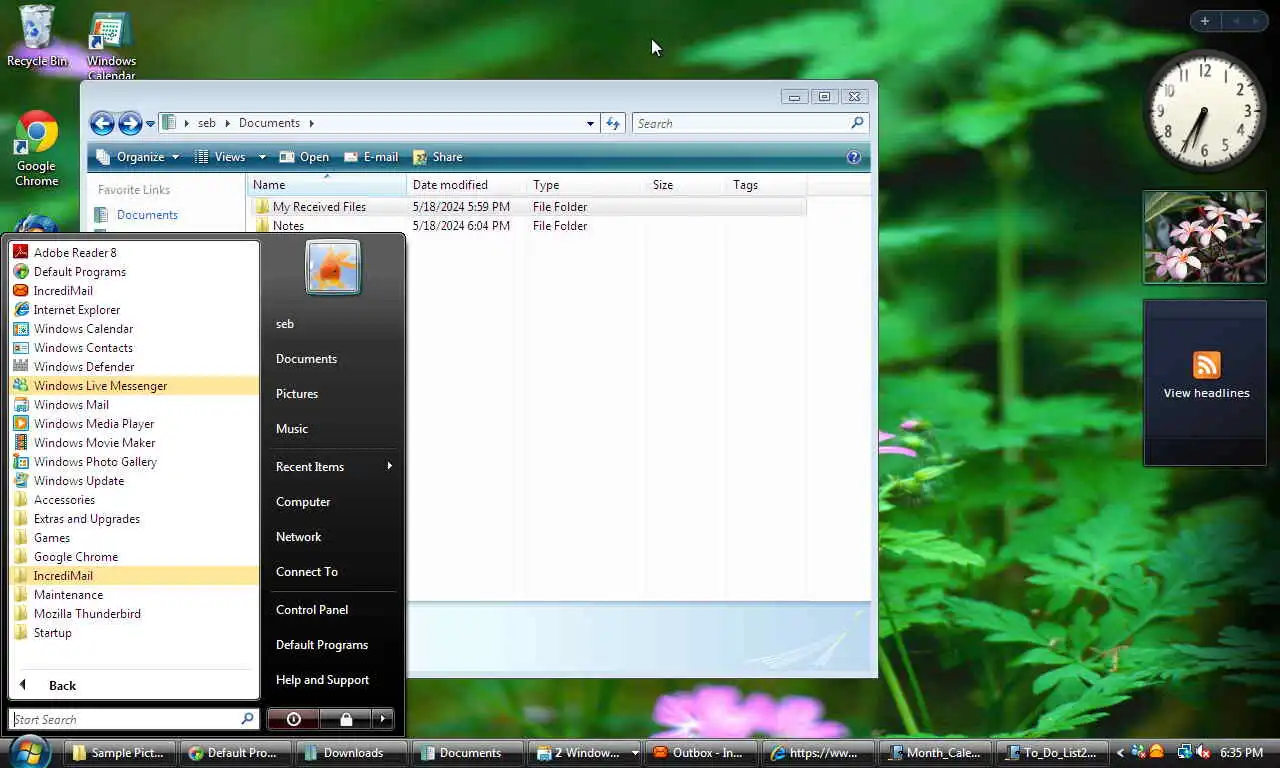The height and width of the screenshot is (768, 1280).
Task: Sort files by the Type column
Action: [587, 185]
